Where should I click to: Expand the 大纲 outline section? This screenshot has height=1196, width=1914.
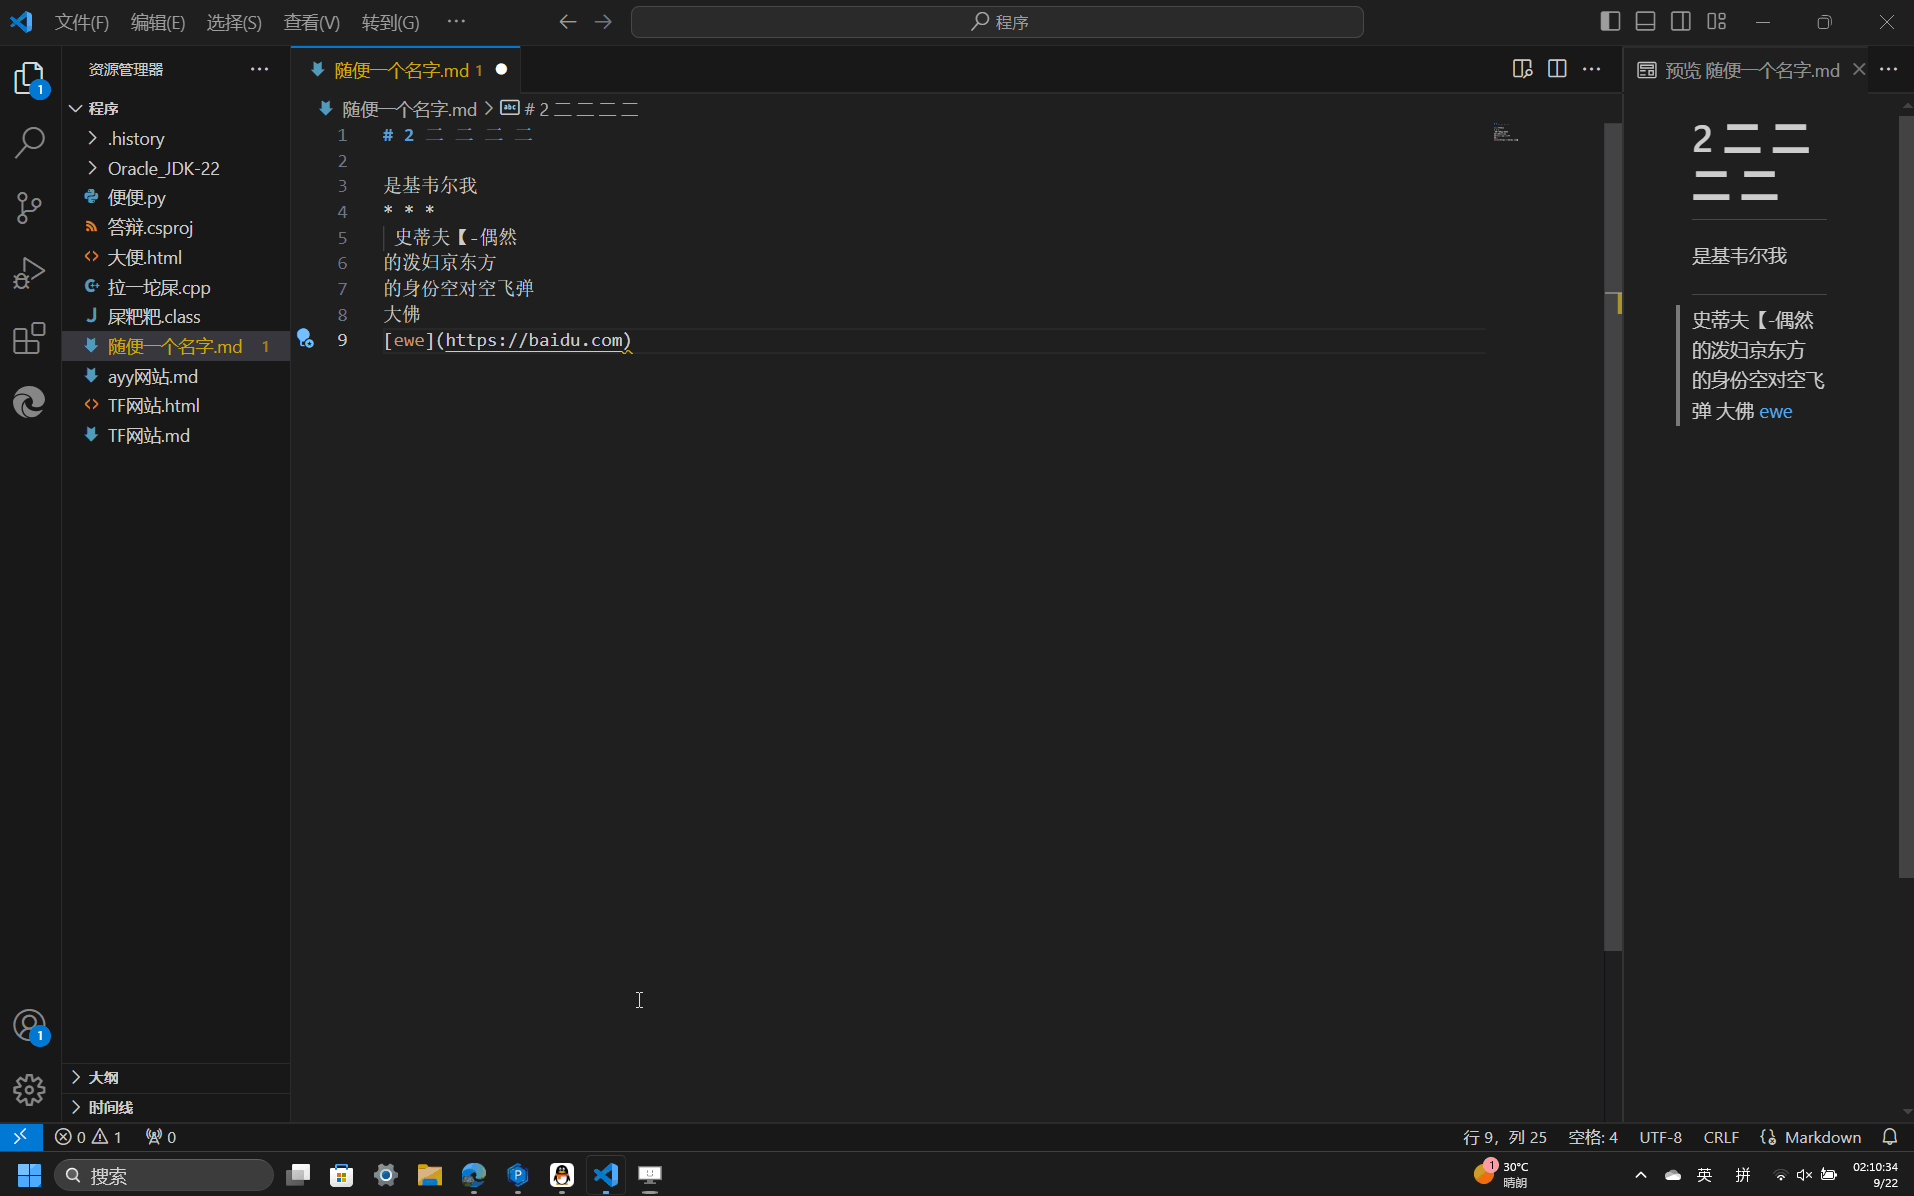176,1077
